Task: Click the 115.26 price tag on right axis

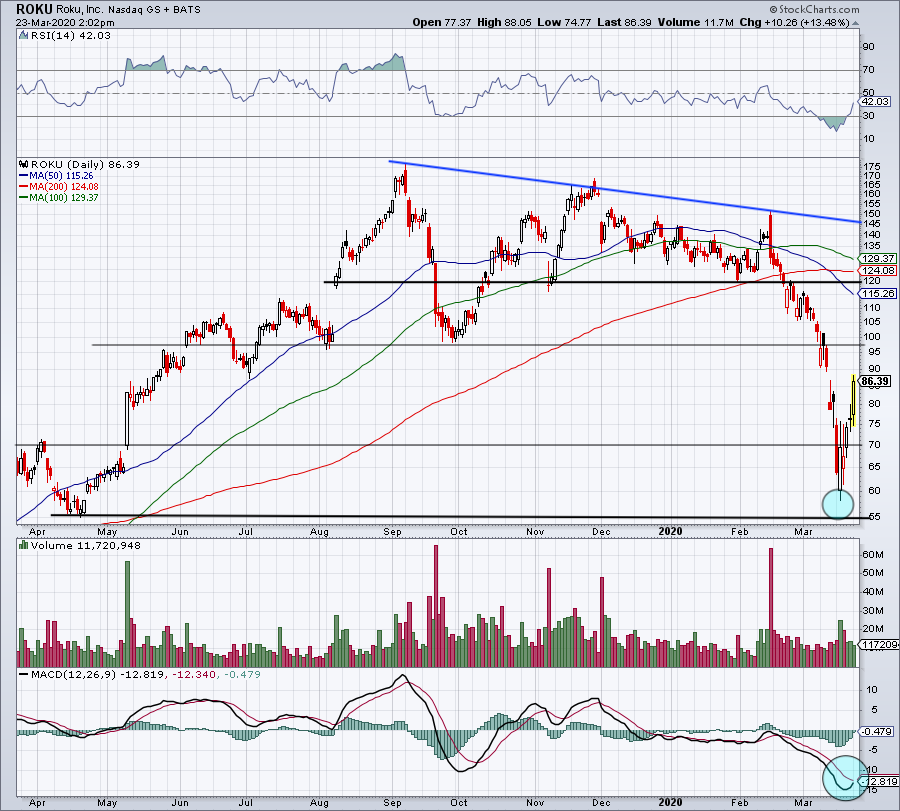Action: click(x=878, y=293)
